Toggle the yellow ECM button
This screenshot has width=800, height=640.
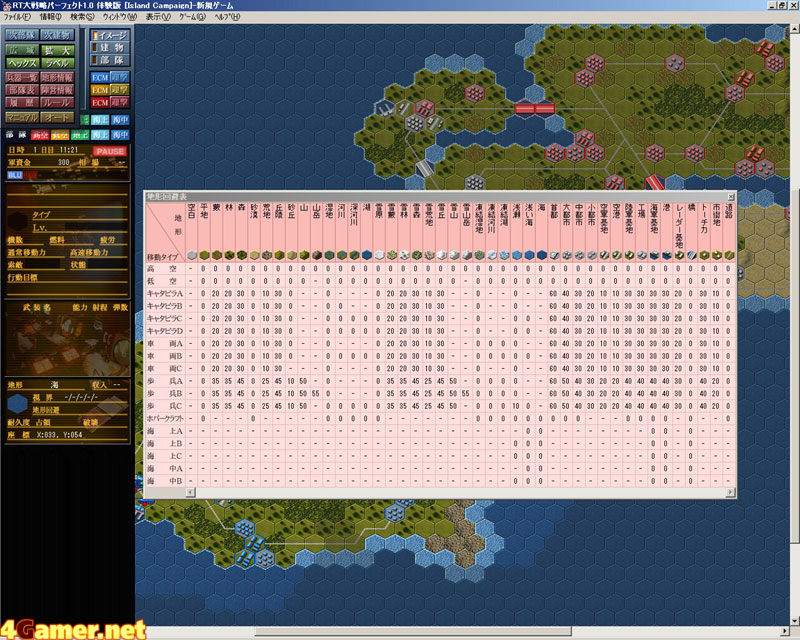point(100,90)
